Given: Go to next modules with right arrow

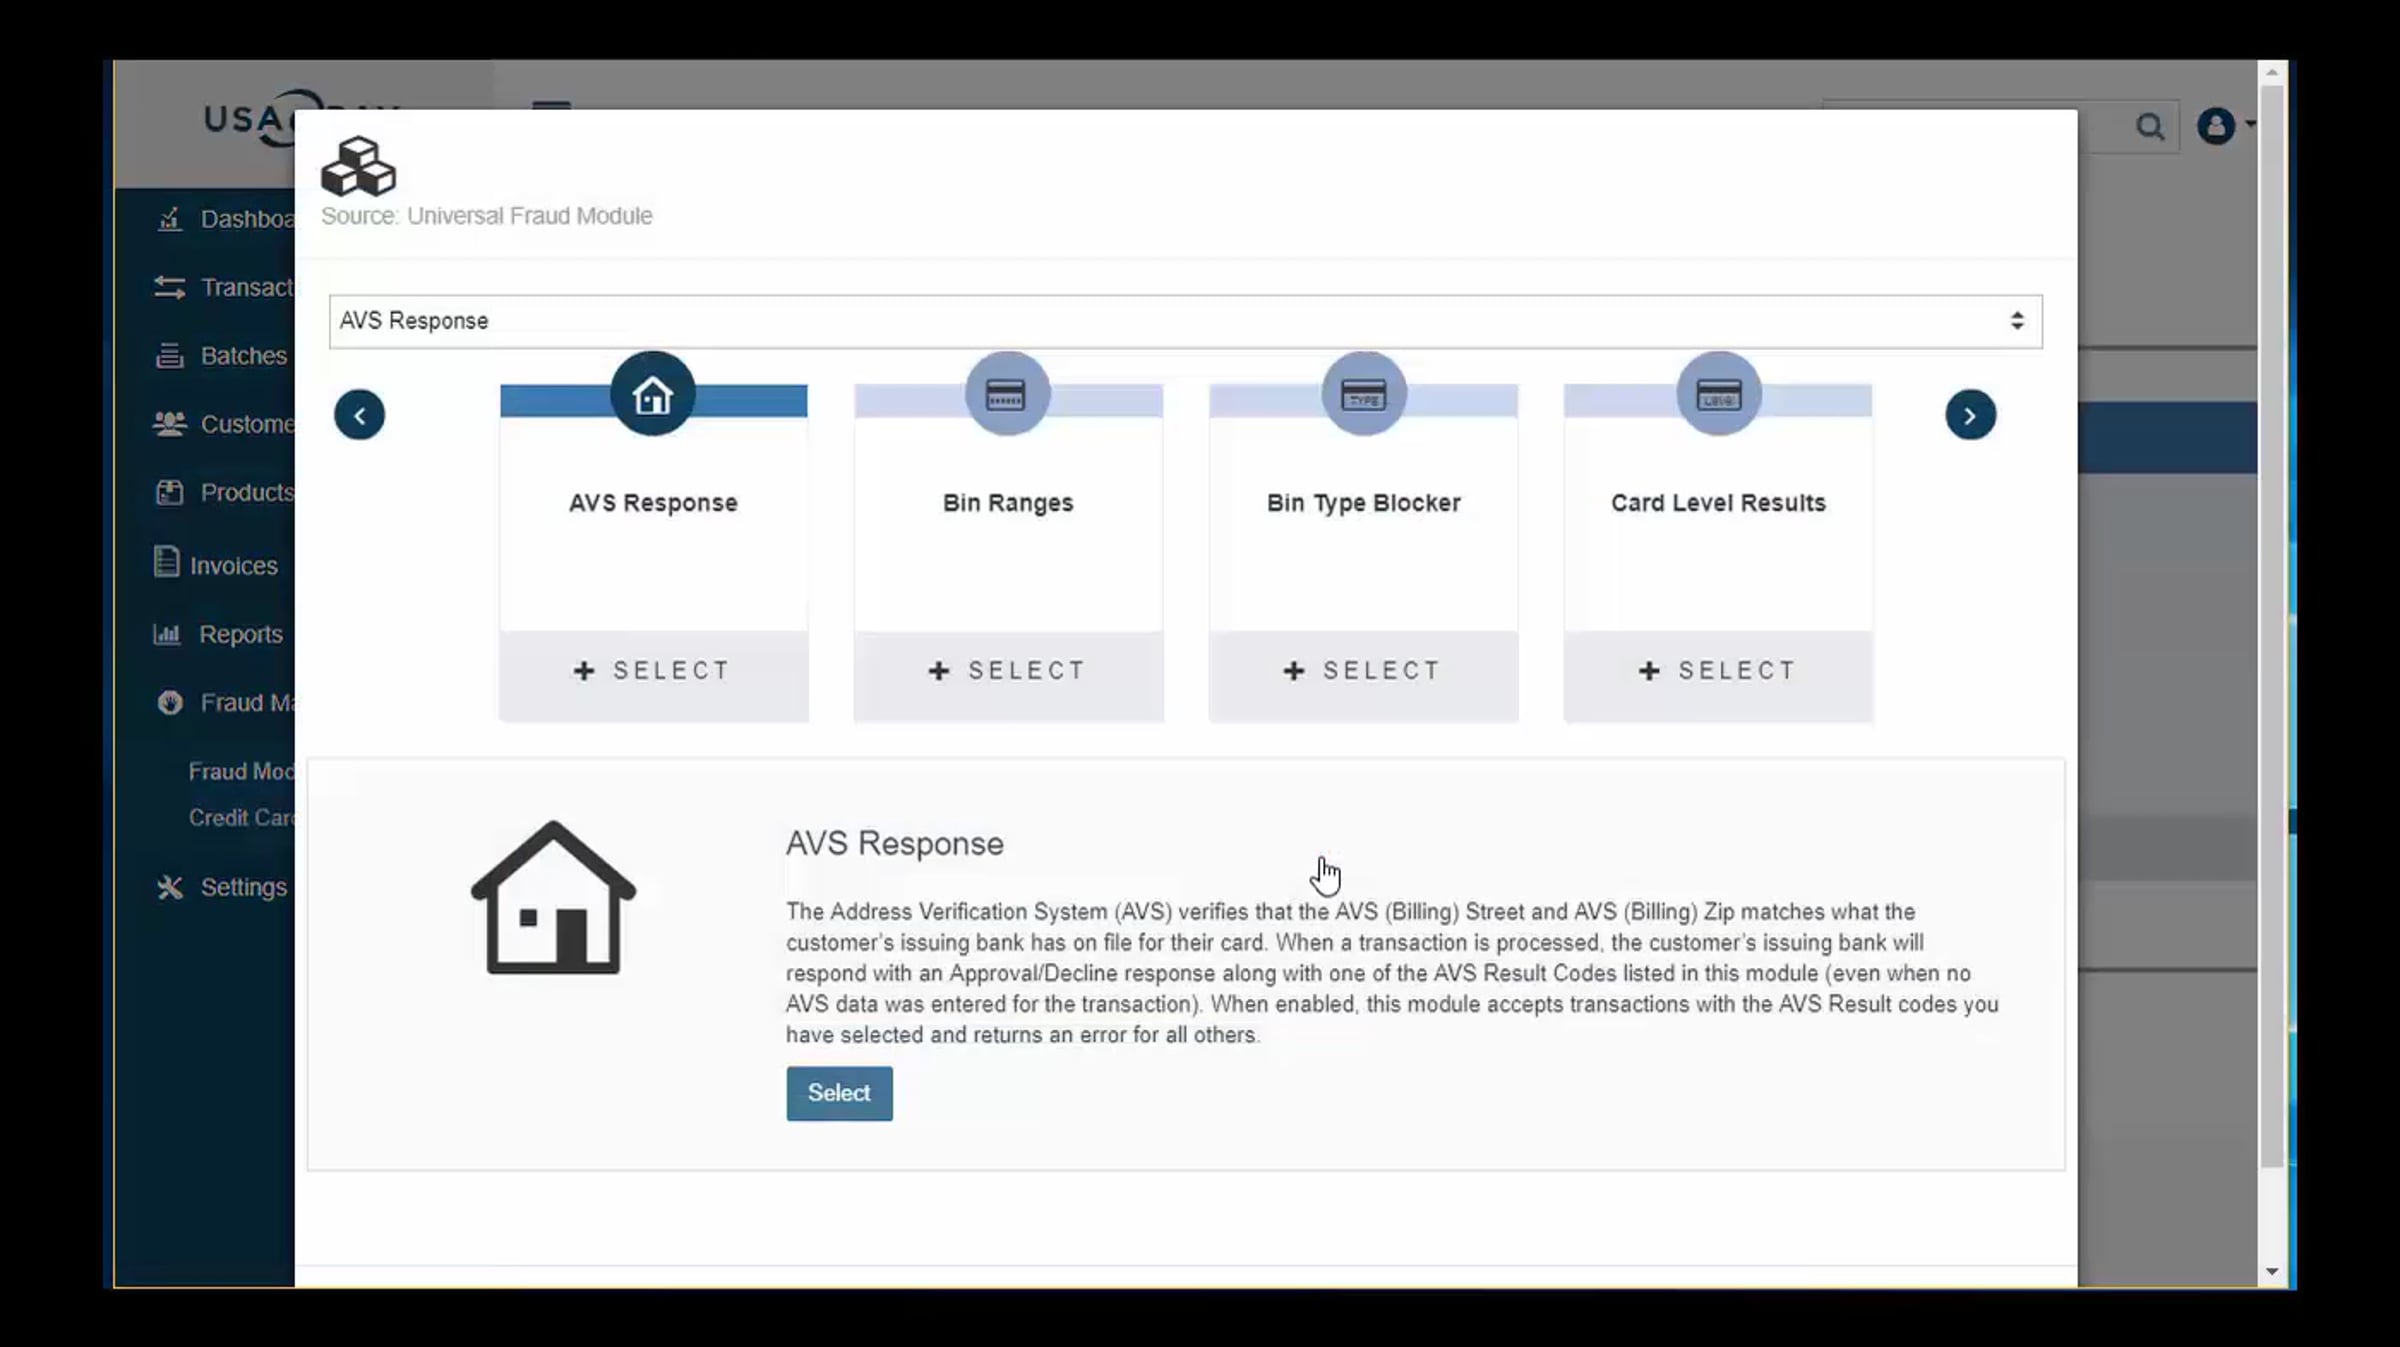Looking at the screenshot, I should click(1969, 415).
